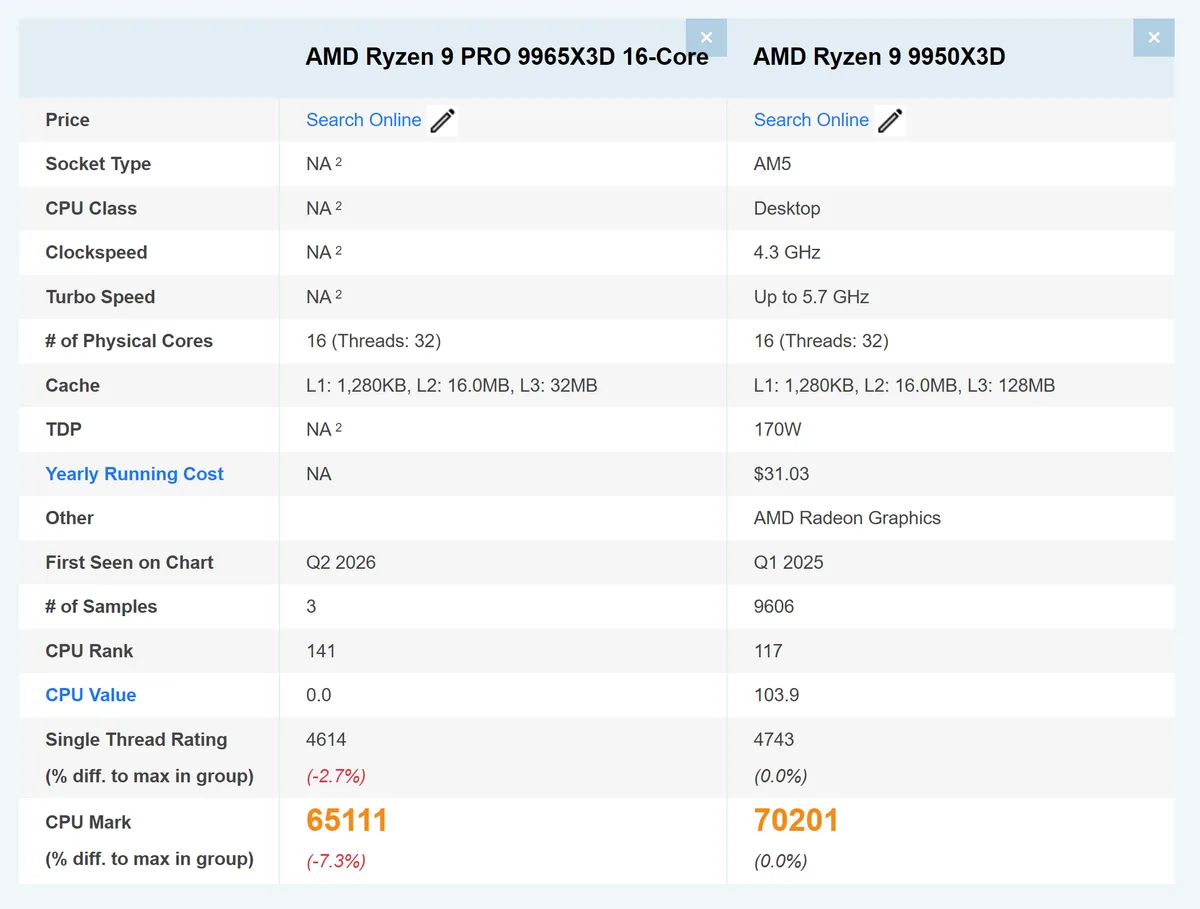Viewport: 1200px width, 909px height.
Task: Remove the Ryzen 9 9950X3D column
Action: 1154,37
